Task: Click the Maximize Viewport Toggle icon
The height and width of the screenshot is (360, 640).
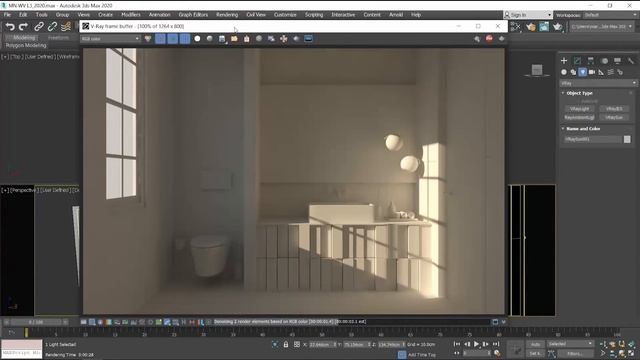Action: click(631, 353)
